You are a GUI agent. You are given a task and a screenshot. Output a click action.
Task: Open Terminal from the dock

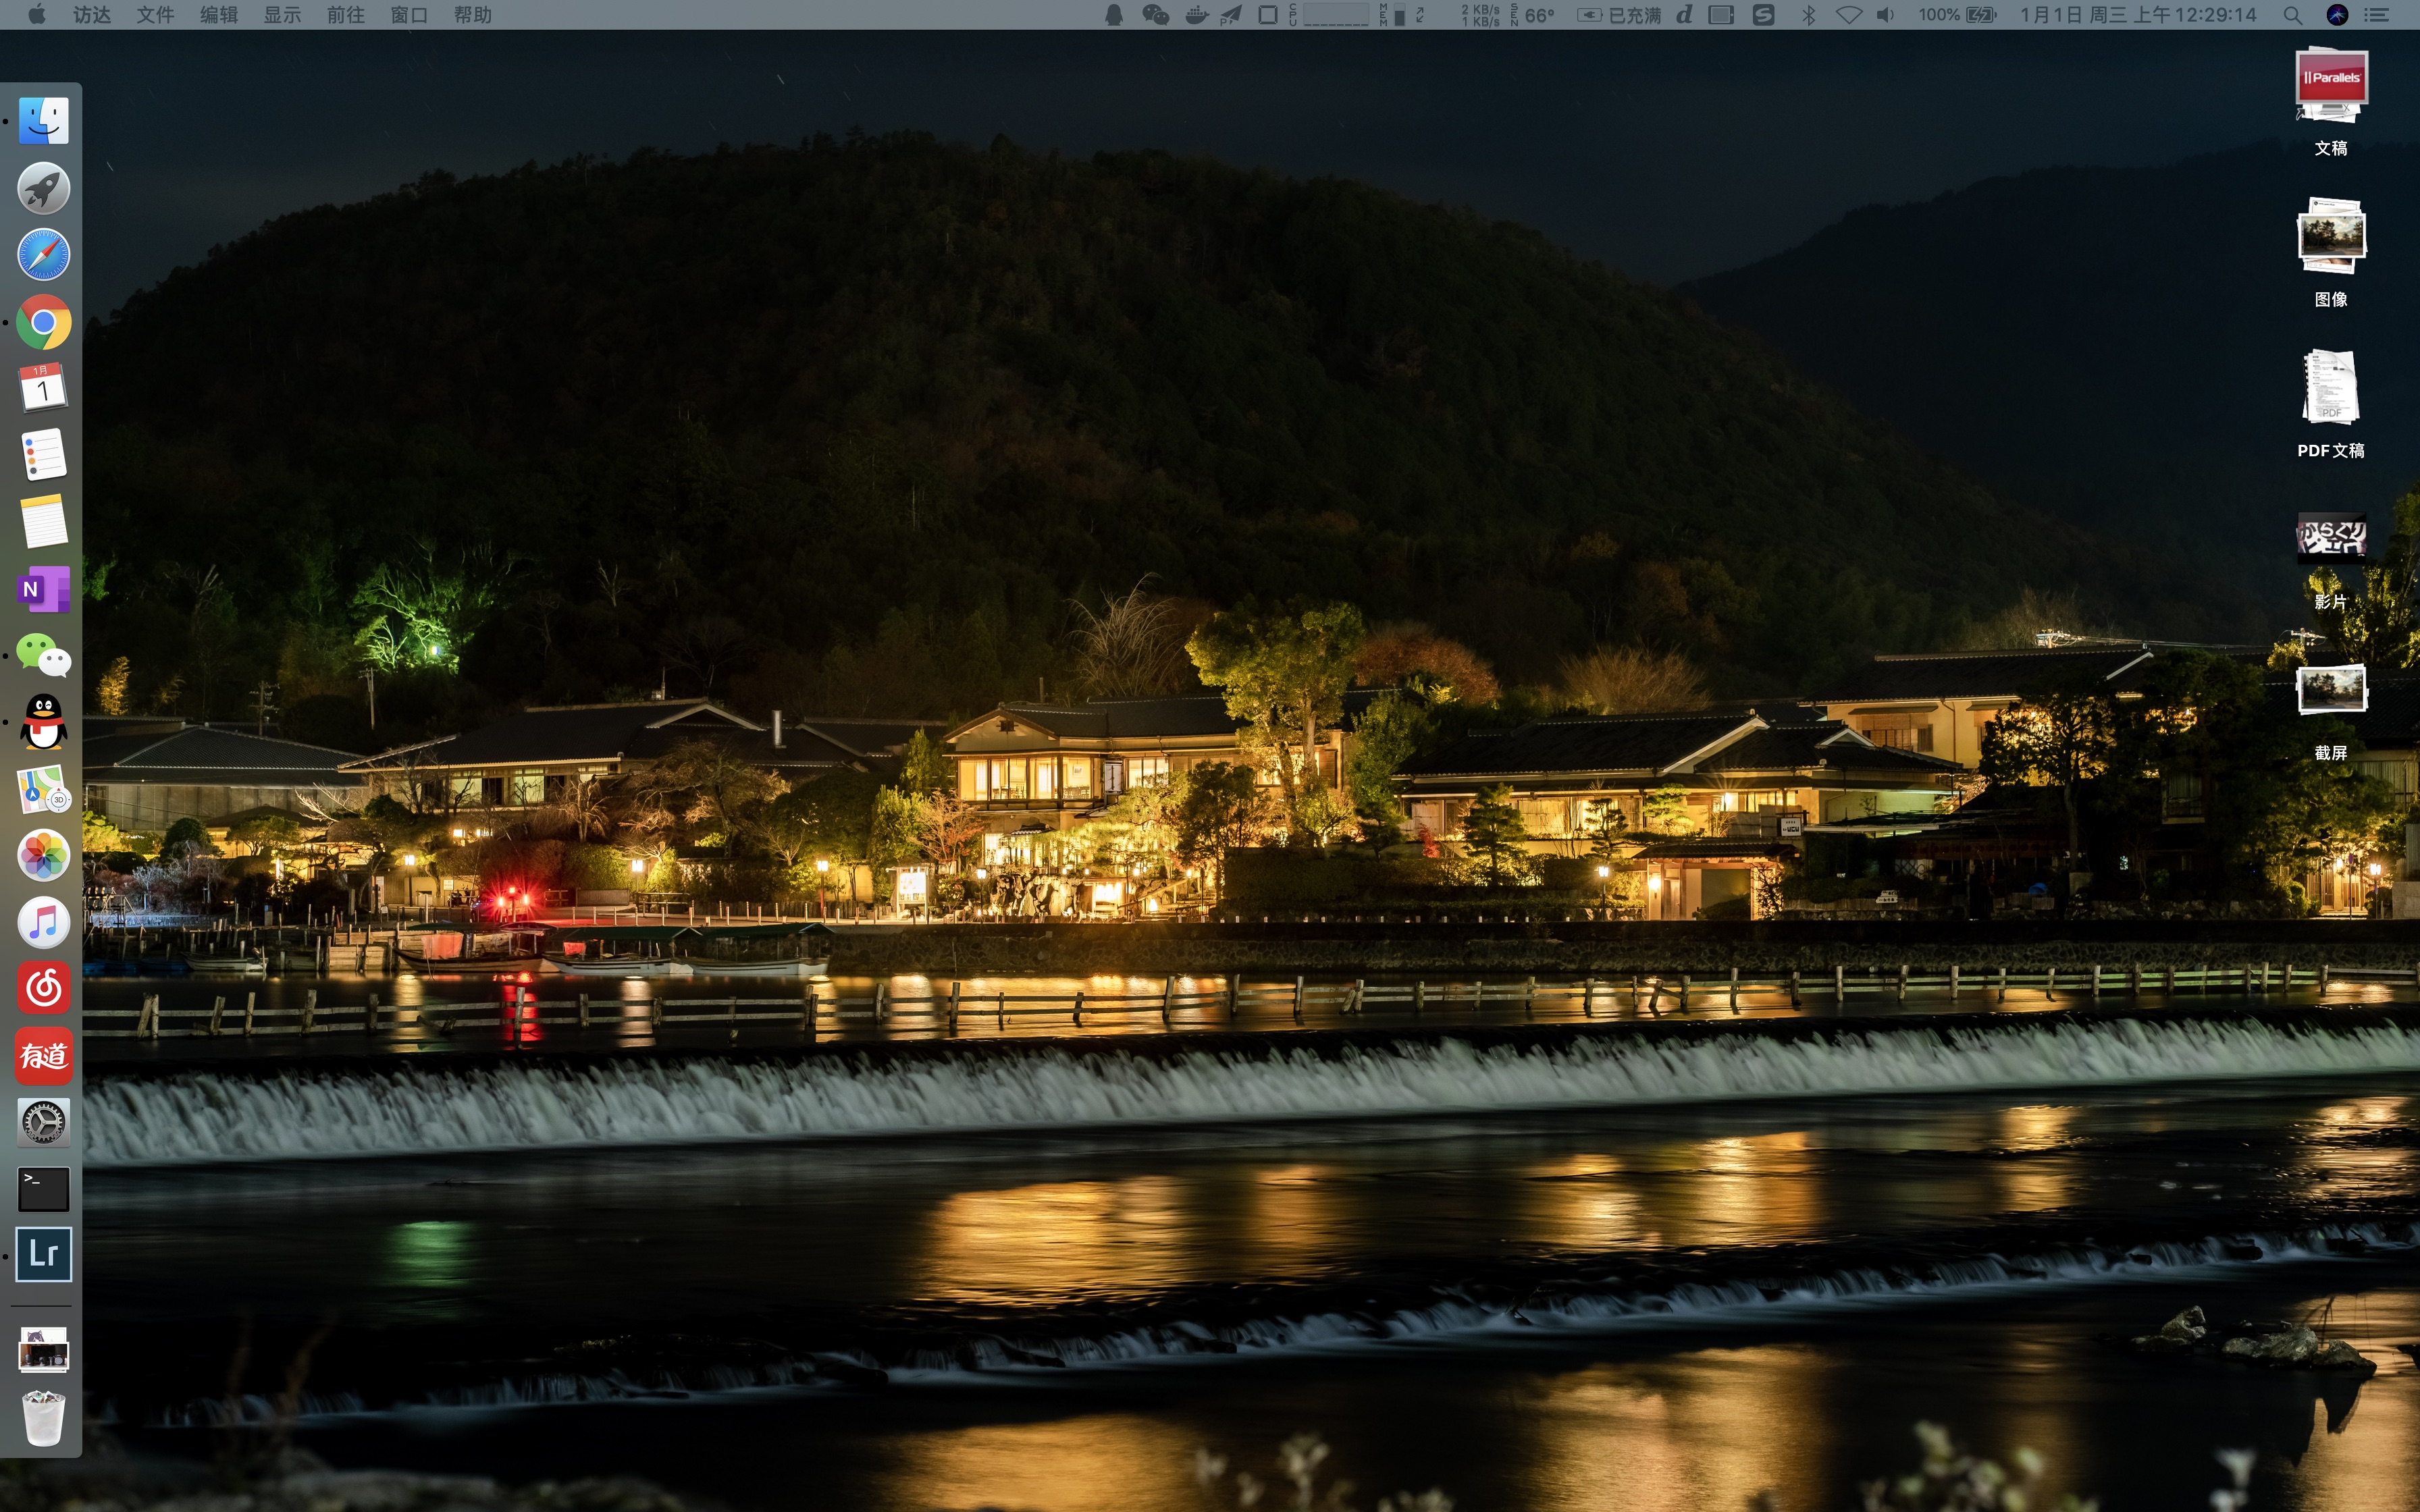(43, 1189)
